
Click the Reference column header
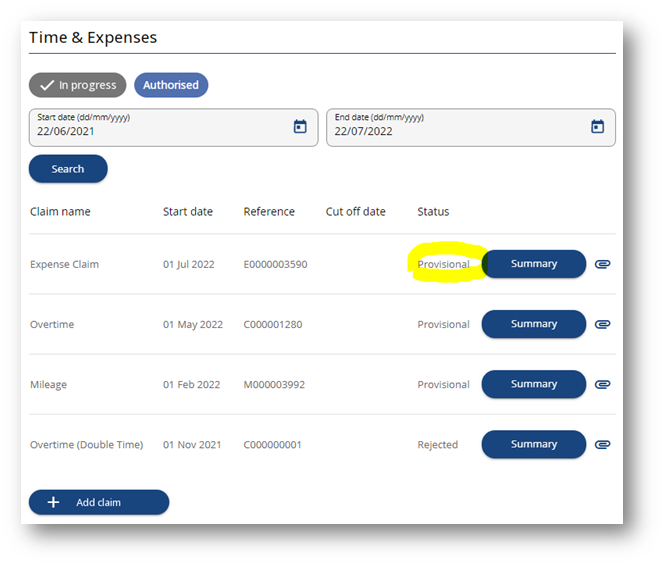click(269, 212)
